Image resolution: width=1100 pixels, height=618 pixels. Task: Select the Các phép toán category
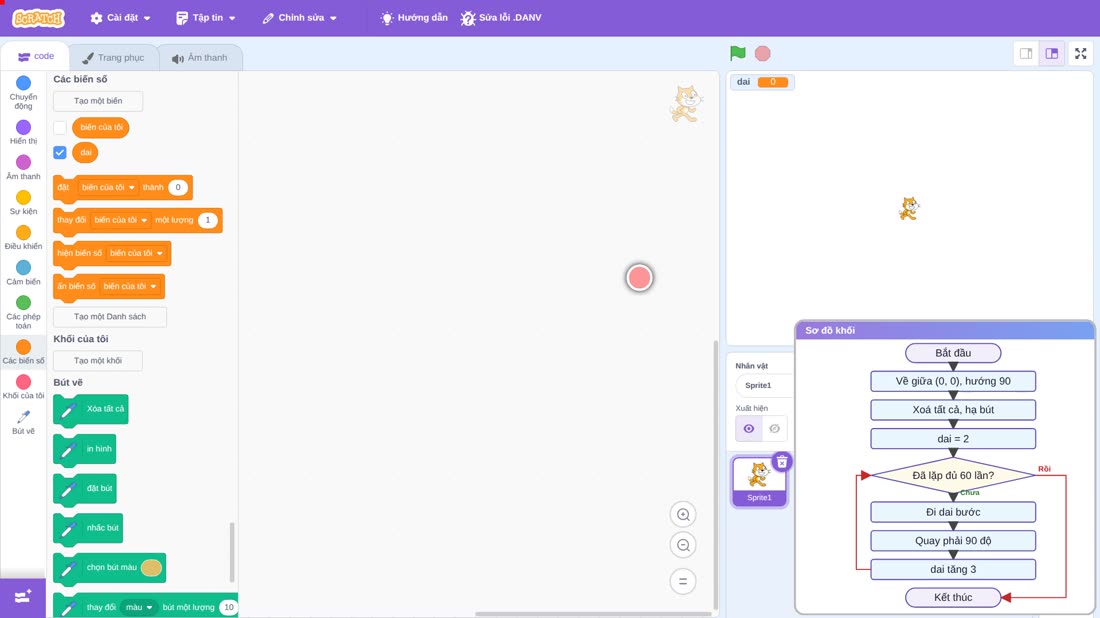[x=23, y=312]
